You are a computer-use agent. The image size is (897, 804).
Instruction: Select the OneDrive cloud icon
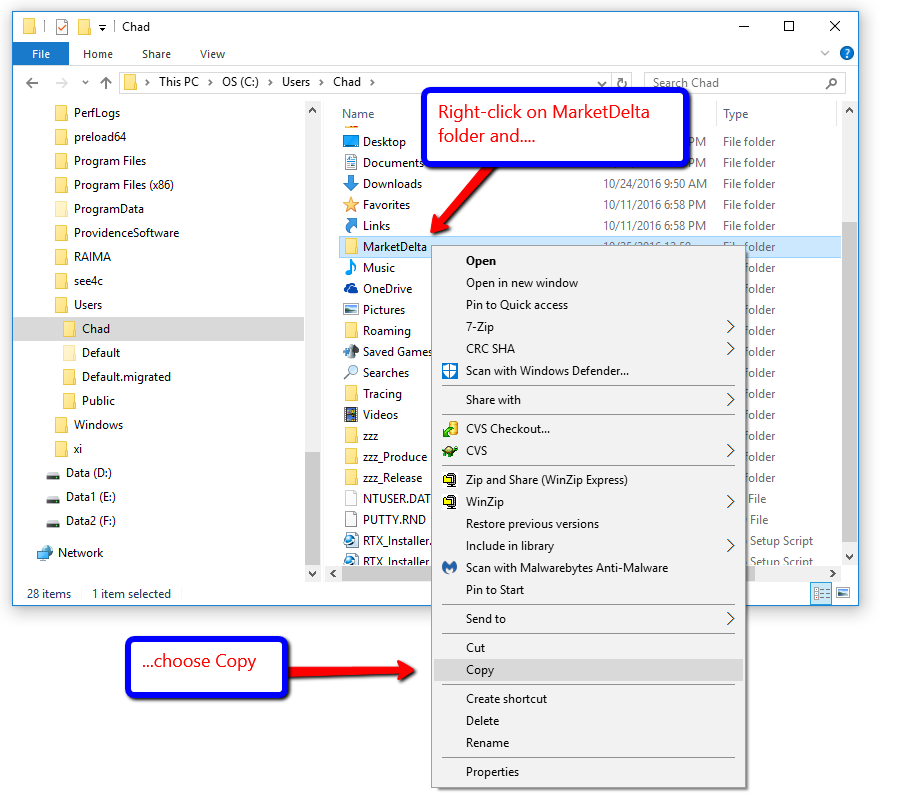[351, 288]
